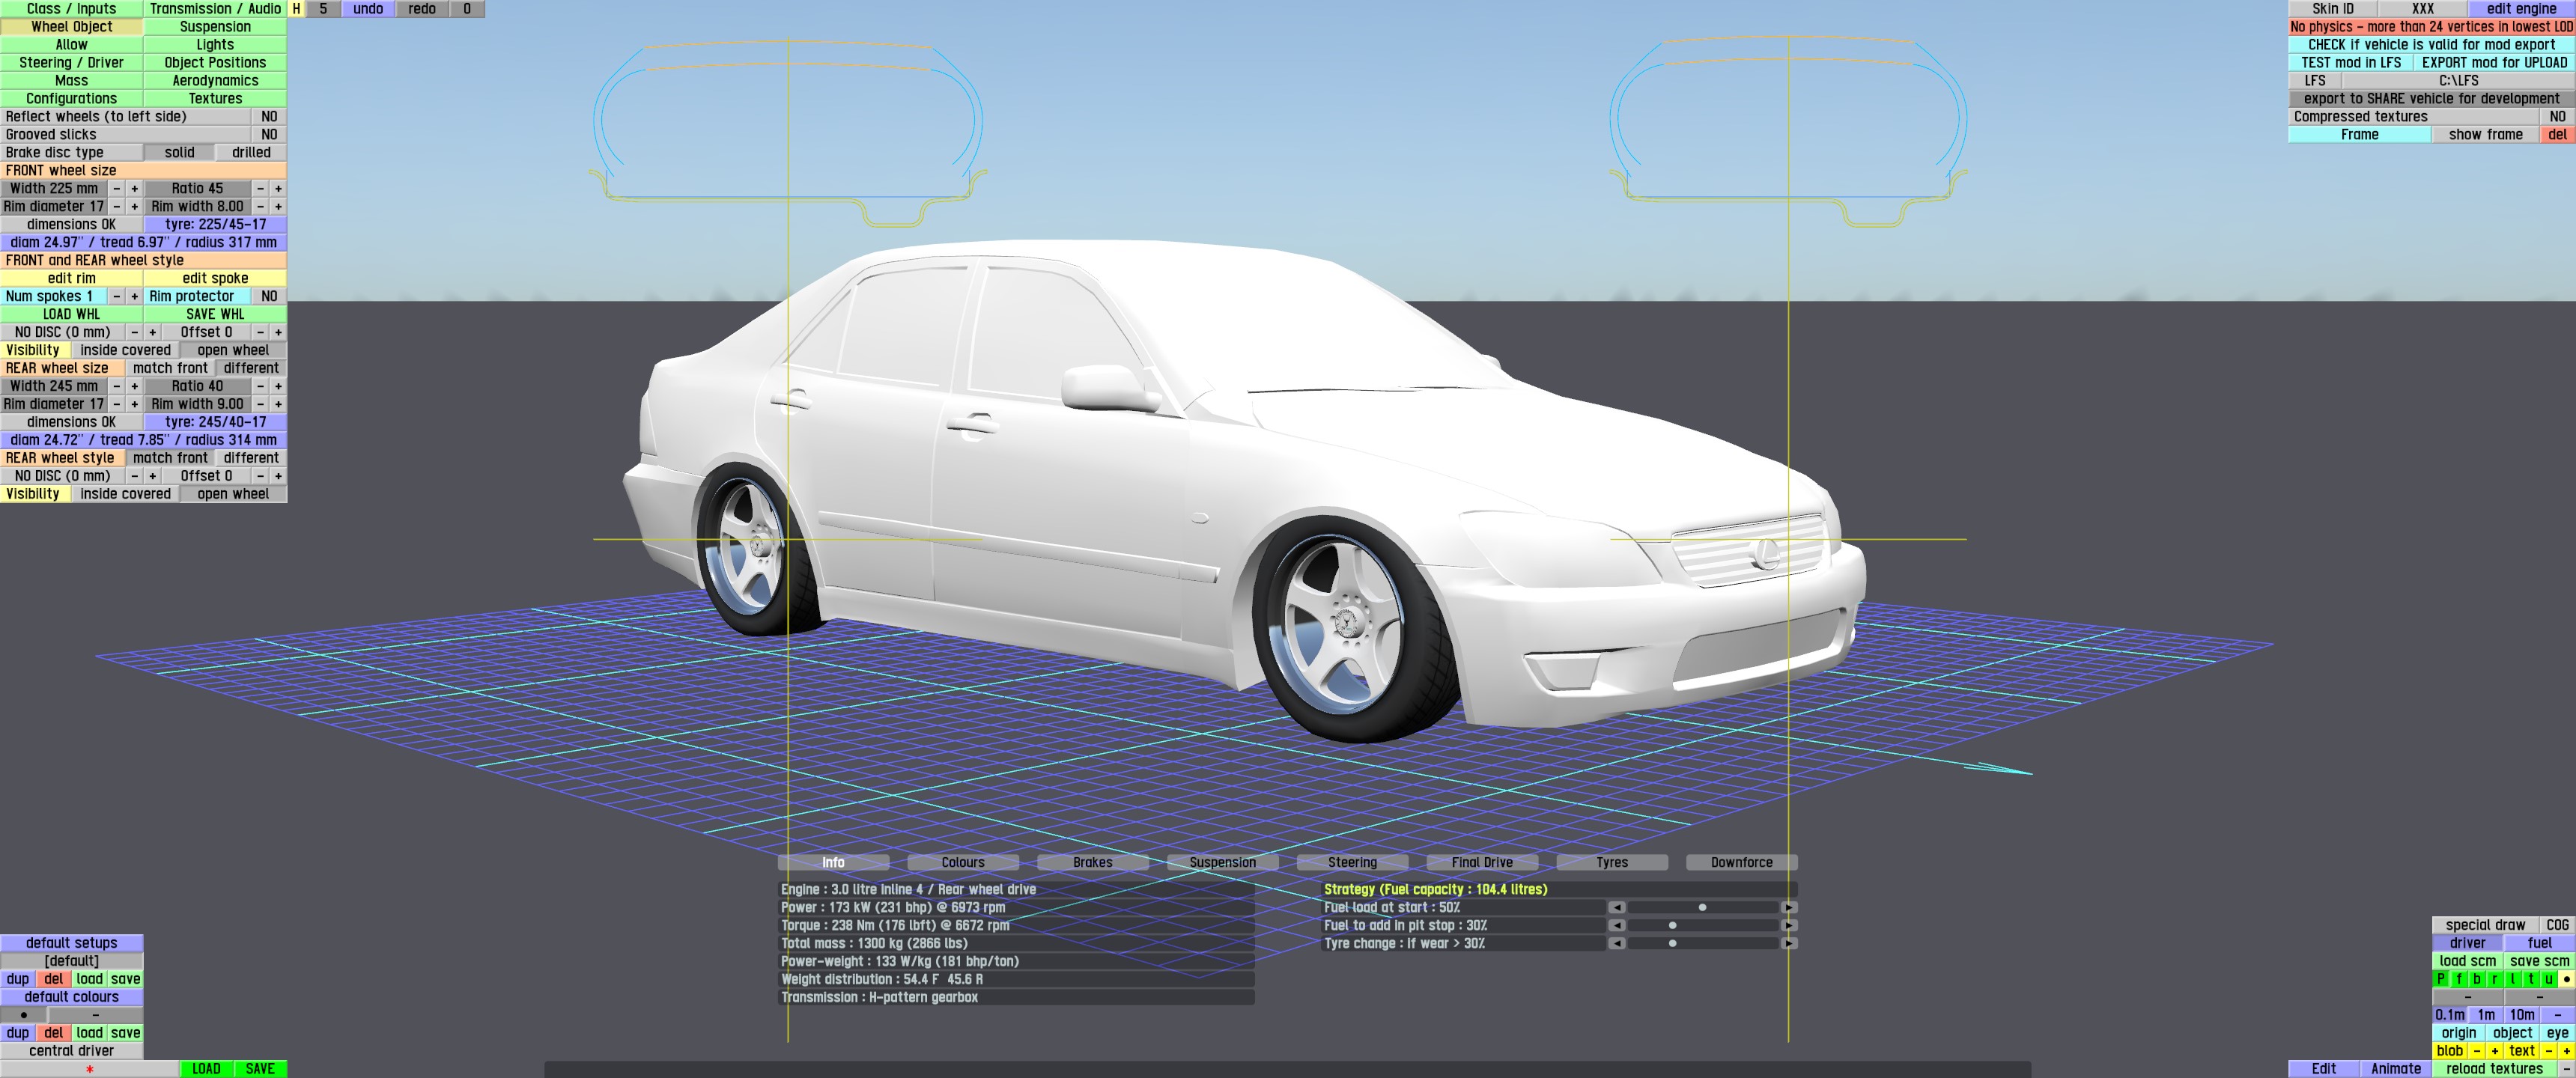Click the black dot button after 'u' view
The image size is (2576, 1078).
click(2566, 979)
